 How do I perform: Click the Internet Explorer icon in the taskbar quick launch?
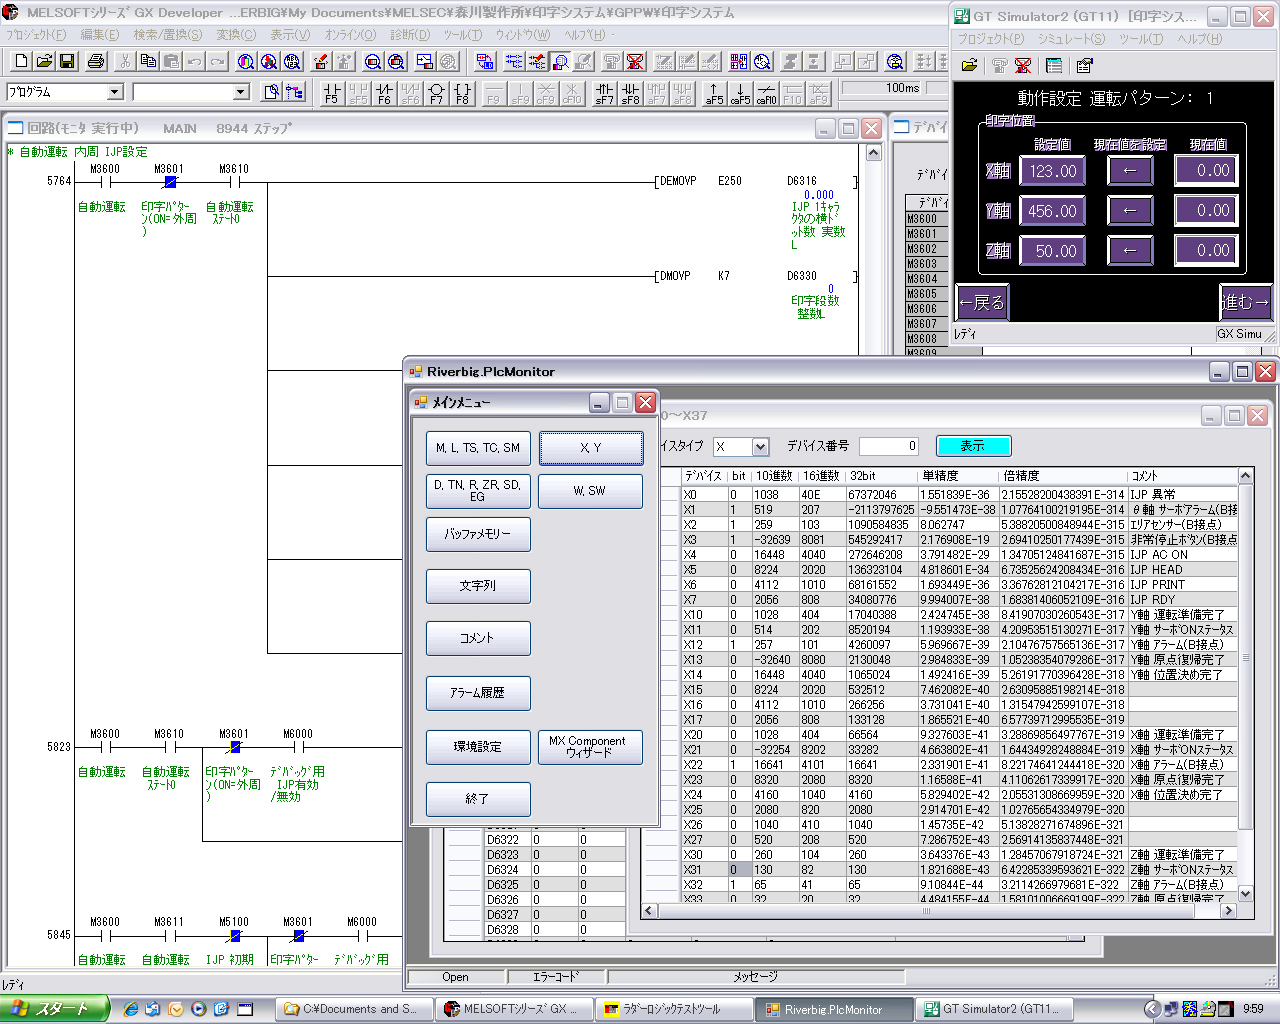click(x=131, y=1009)
